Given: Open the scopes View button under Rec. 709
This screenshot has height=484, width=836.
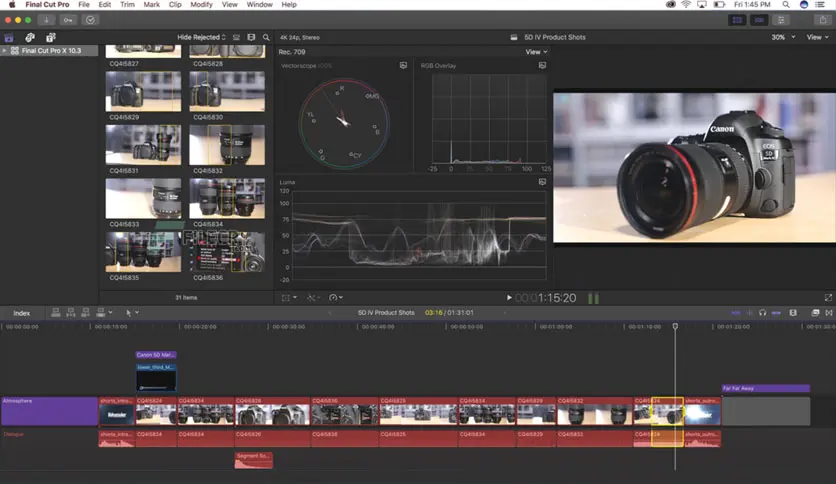Looking at the screenshot, I should [536, 52].
